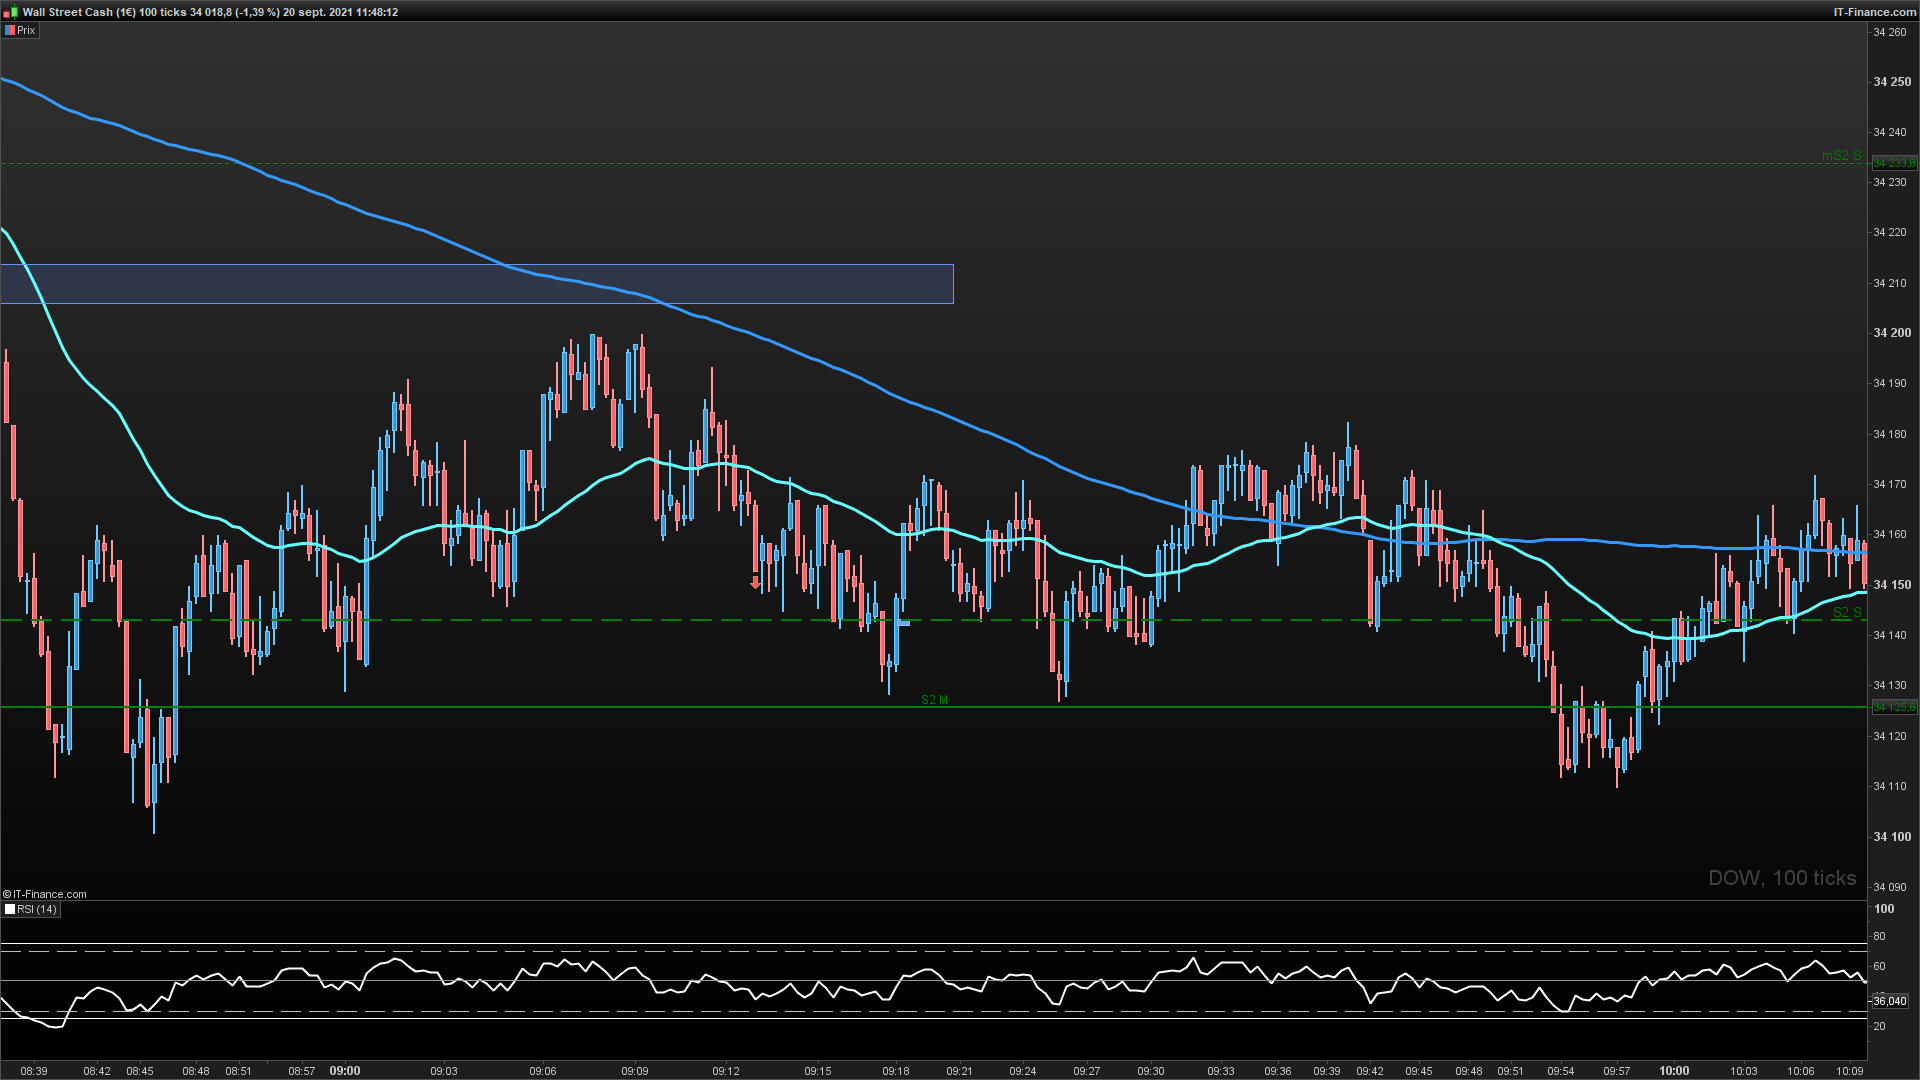Viewport: 1920px width, 1080px height.
Task: Click the mS2 S pivot label
Action: 1841,156
